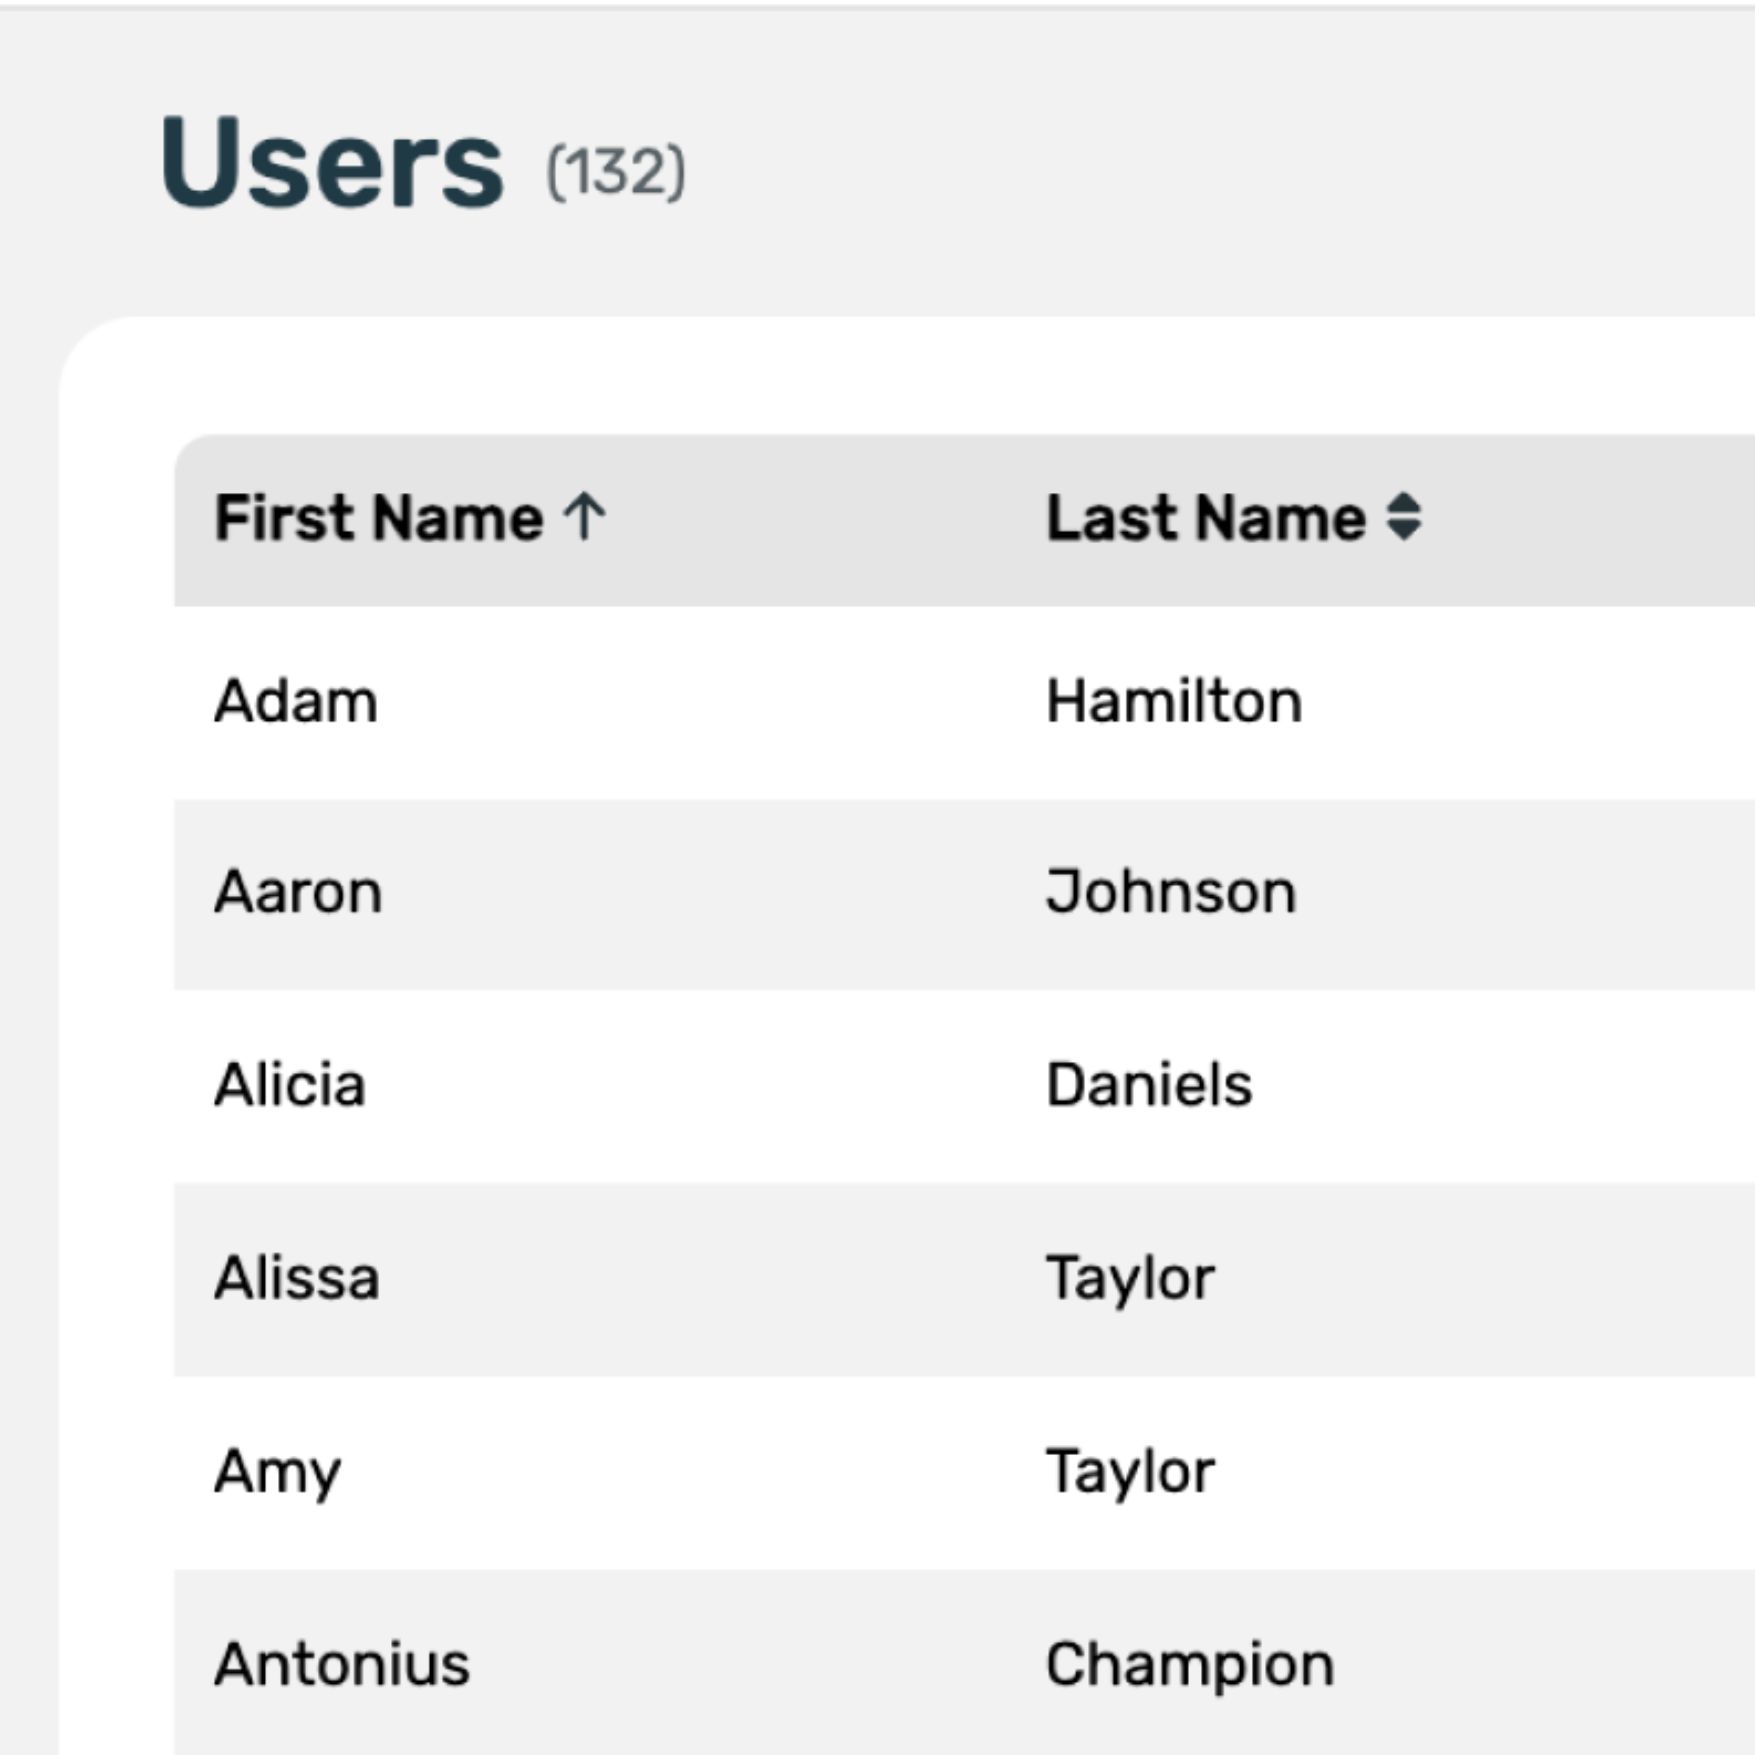1755x1755 pixels.
Task: Select the row for Aaron Johnson
Action: coord(700,888)
